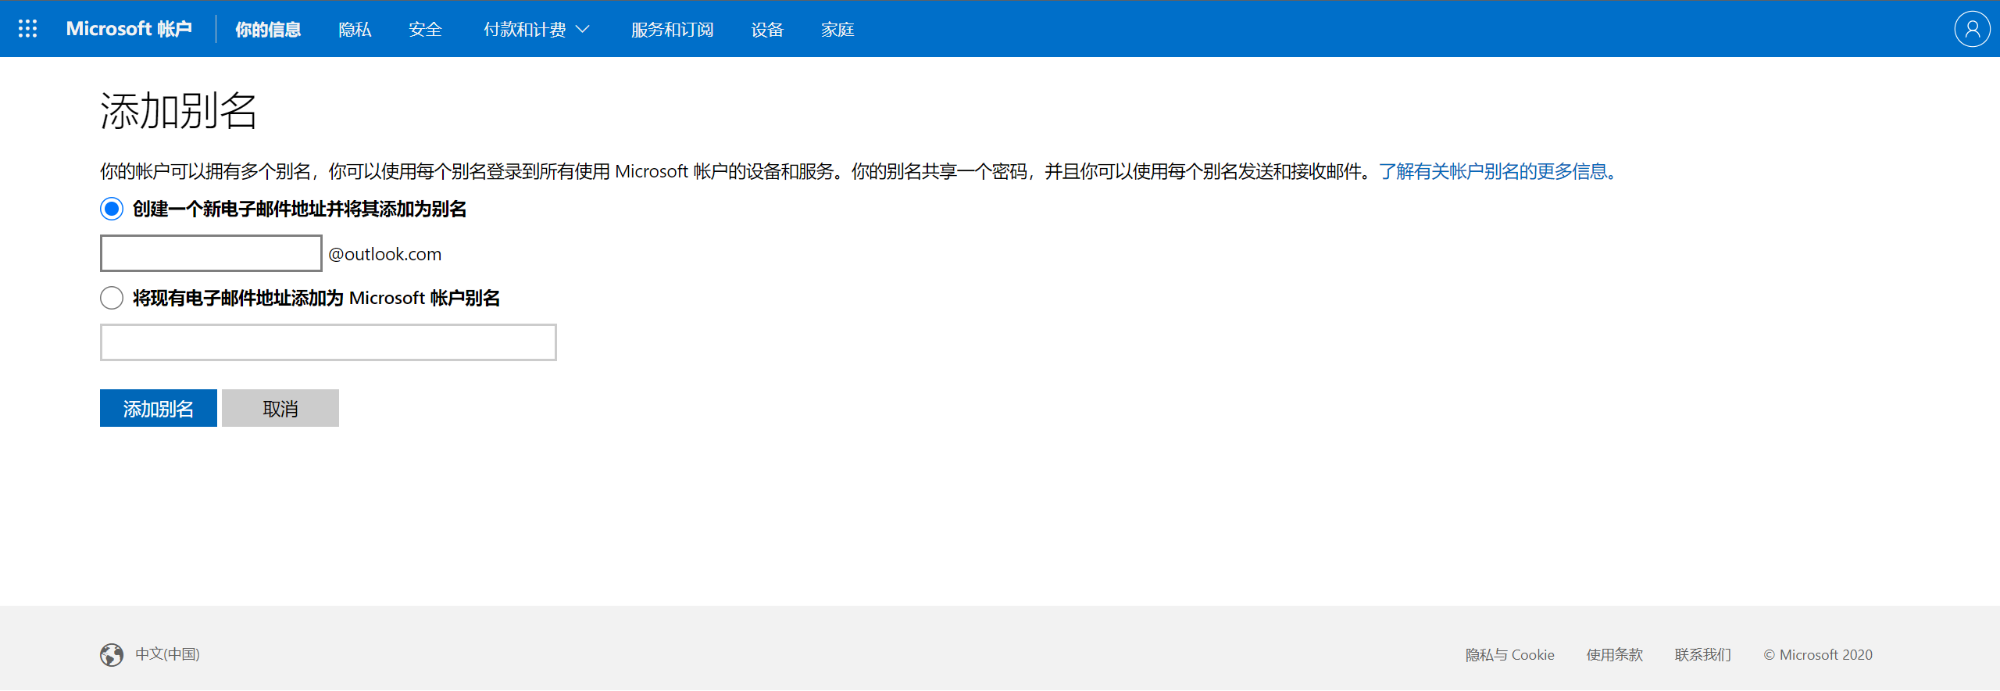Open the 联系我们 footer link

[x=1703, y=655]
